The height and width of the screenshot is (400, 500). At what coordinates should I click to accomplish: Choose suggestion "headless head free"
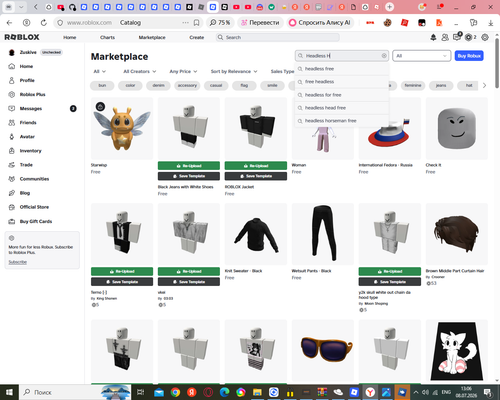(342, 108)
